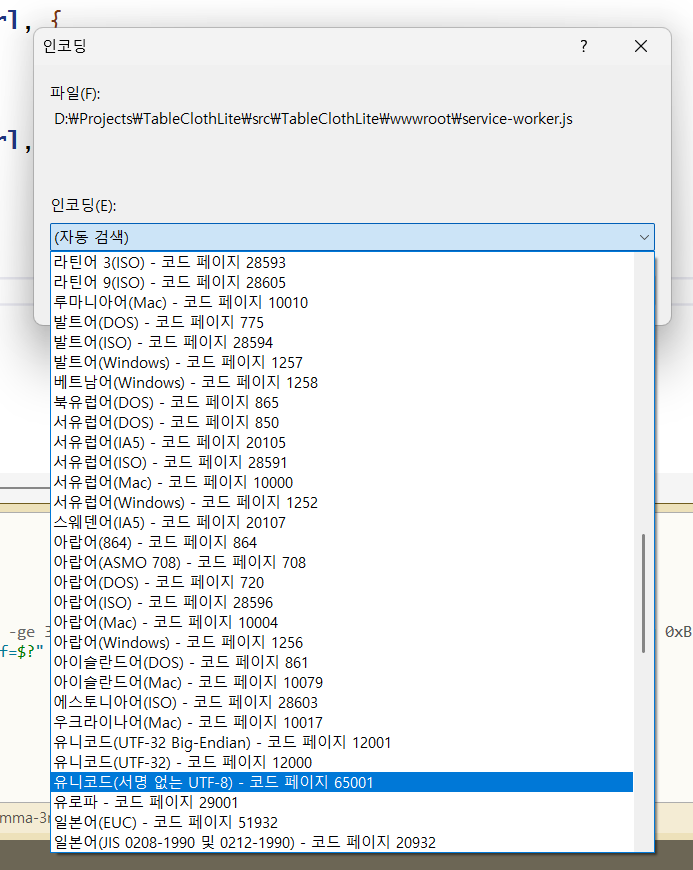
Task: Select 베트남어(Windows) code page 1258
Action: (x=342, y=382)
